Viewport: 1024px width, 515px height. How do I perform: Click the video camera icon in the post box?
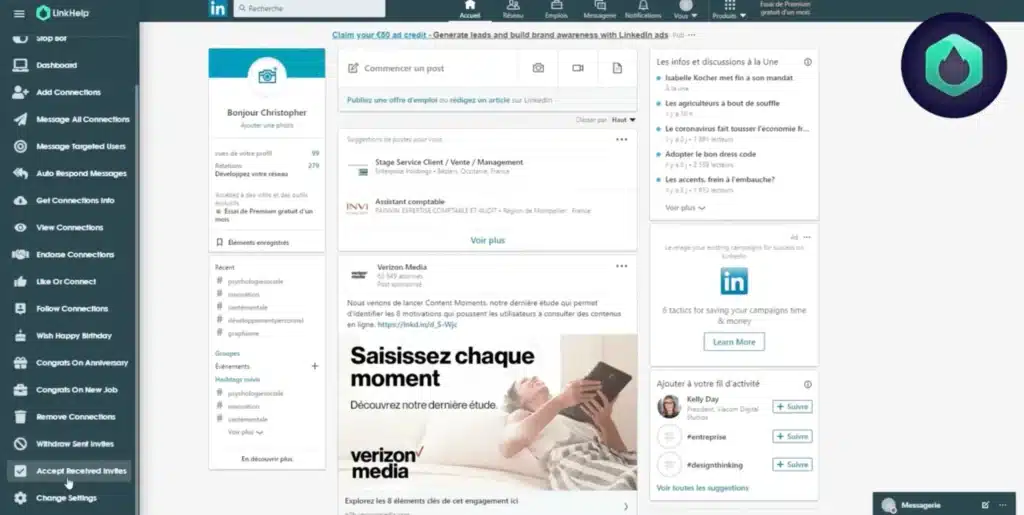click(578, 68)
